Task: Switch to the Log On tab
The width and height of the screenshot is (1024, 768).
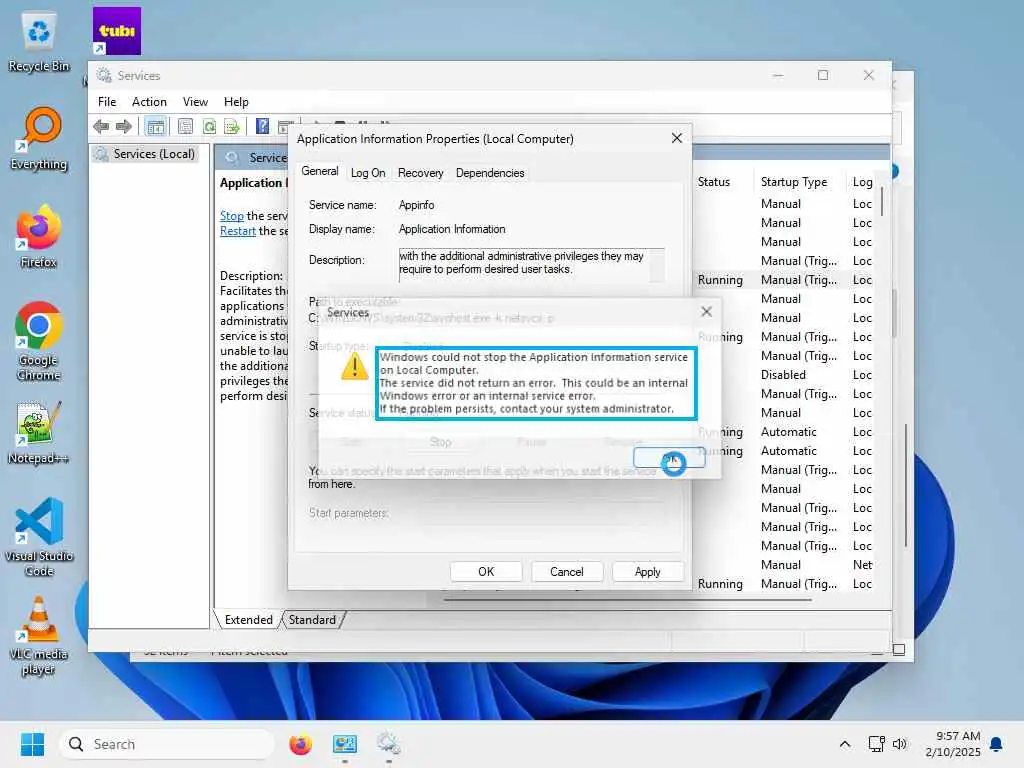Action: coord(368,173)
